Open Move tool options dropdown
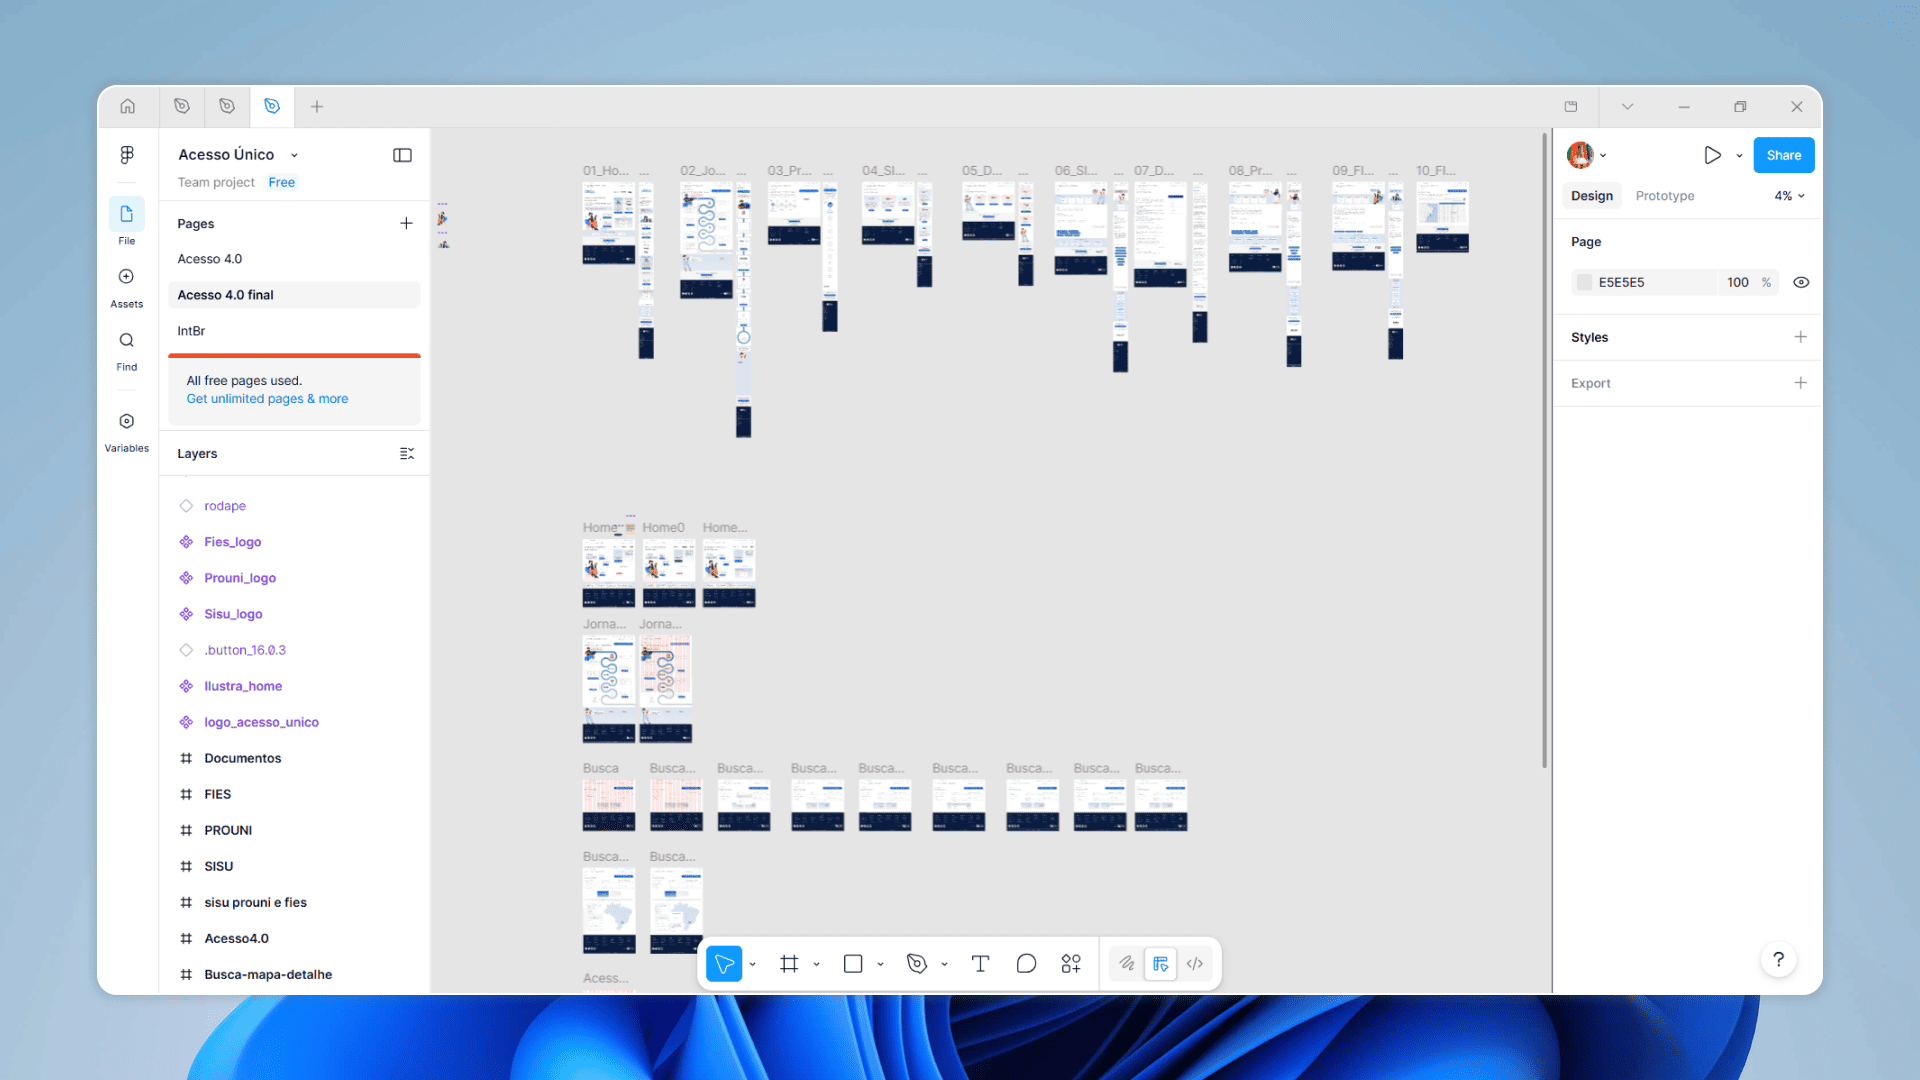The image size is (1920, 1080). (x=752, y=964)
